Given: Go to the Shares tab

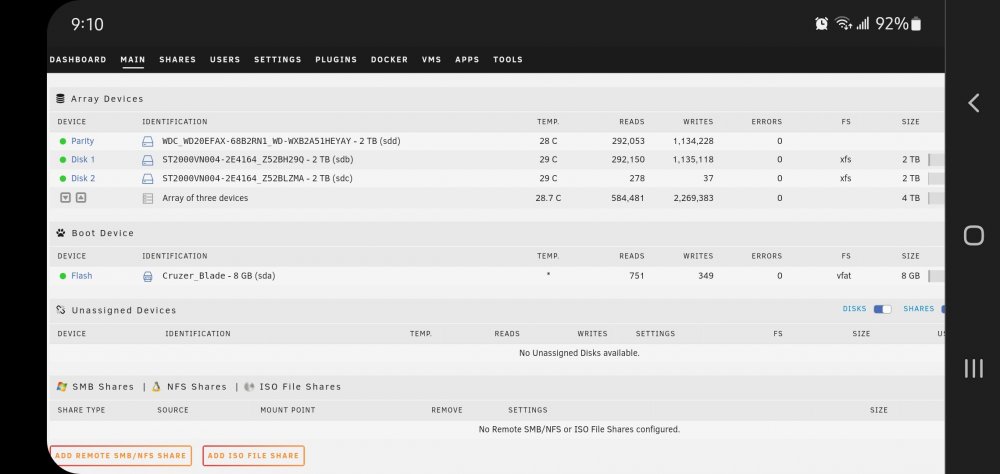Looking at the screenshot, I should click(x=177, y=59).
